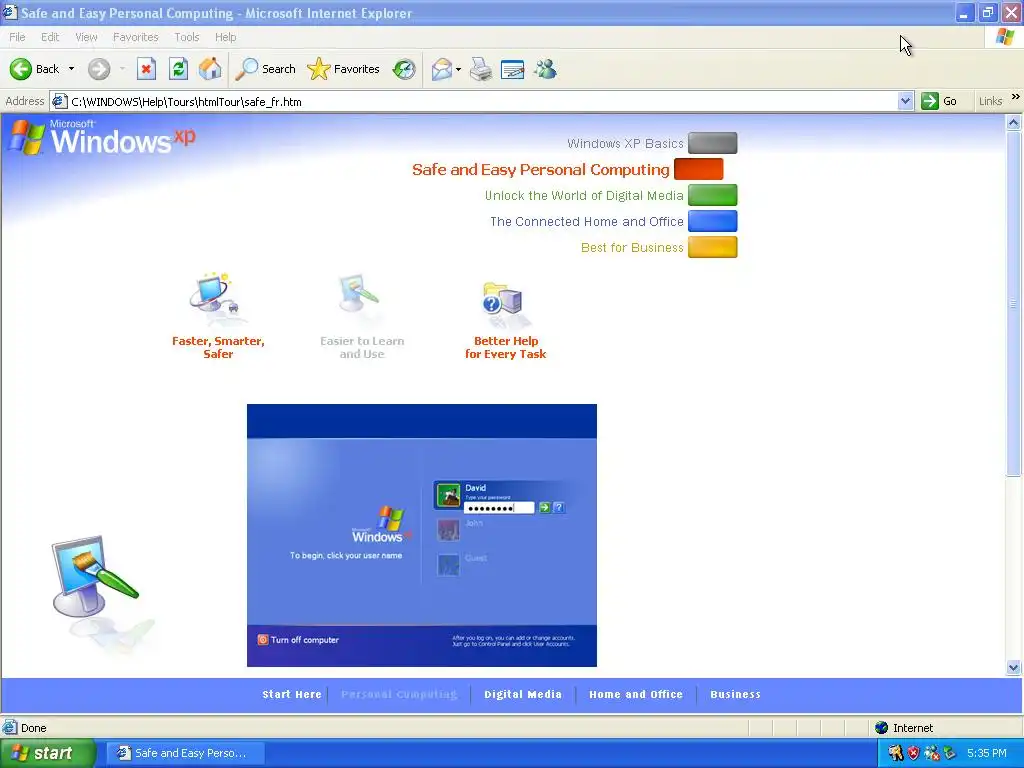The width and height of the screenshot is (1024, 768).
Task: Select the Personal Computing bottom tab
Action: click(399, 694)
